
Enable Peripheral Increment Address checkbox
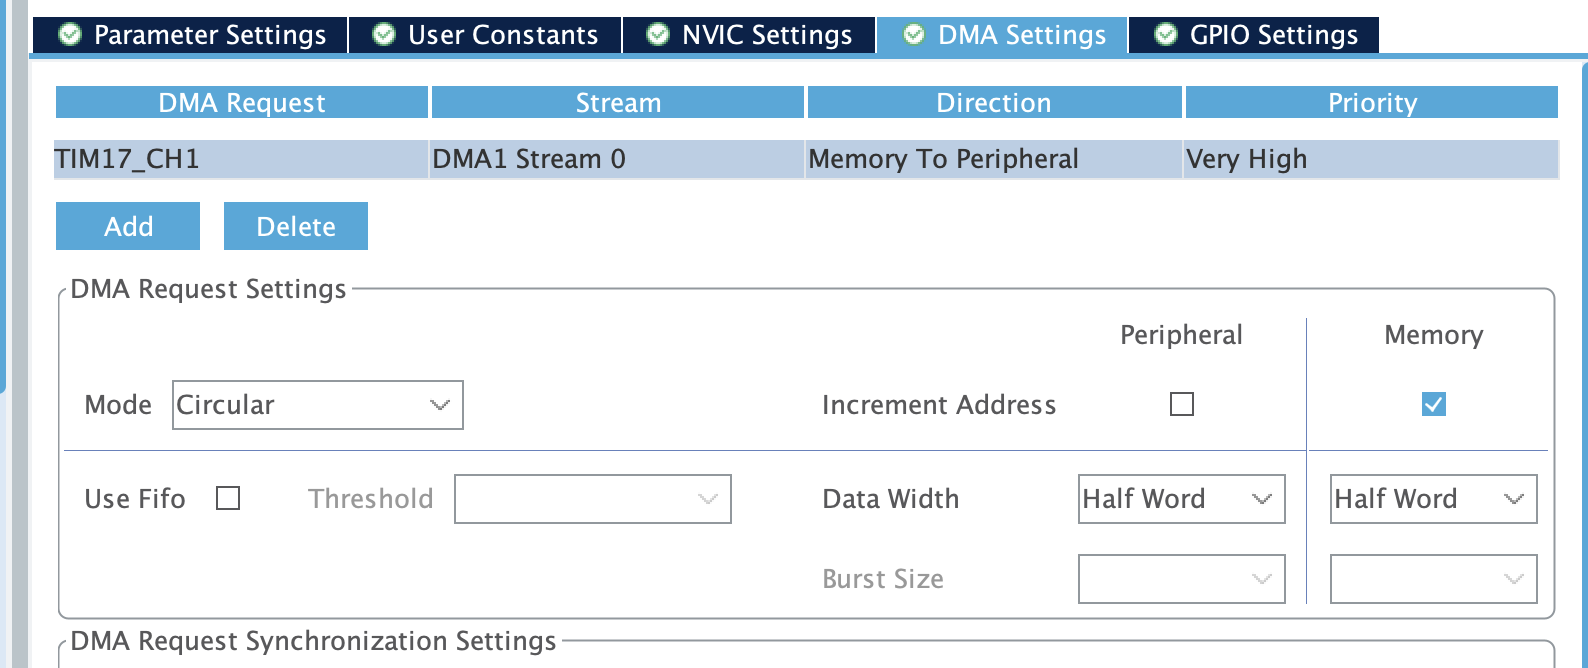[1182, 404]
